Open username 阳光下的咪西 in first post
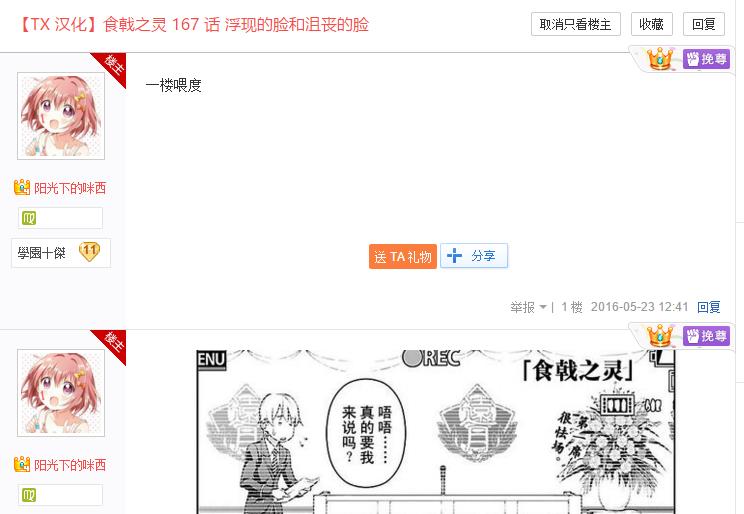Screen dimensions: 744x514 pyautogui.click(x=70, y=188)
